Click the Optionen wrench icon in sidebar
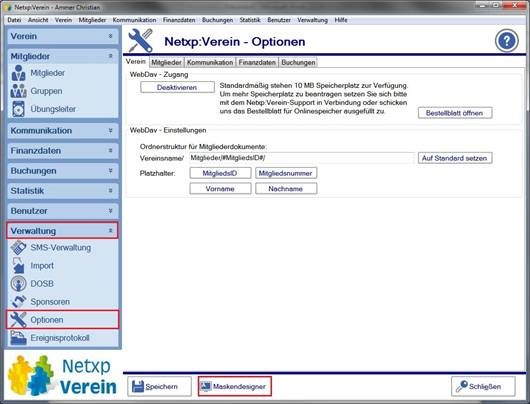Screen dimensions: 530x404 (x=18, y=320)
